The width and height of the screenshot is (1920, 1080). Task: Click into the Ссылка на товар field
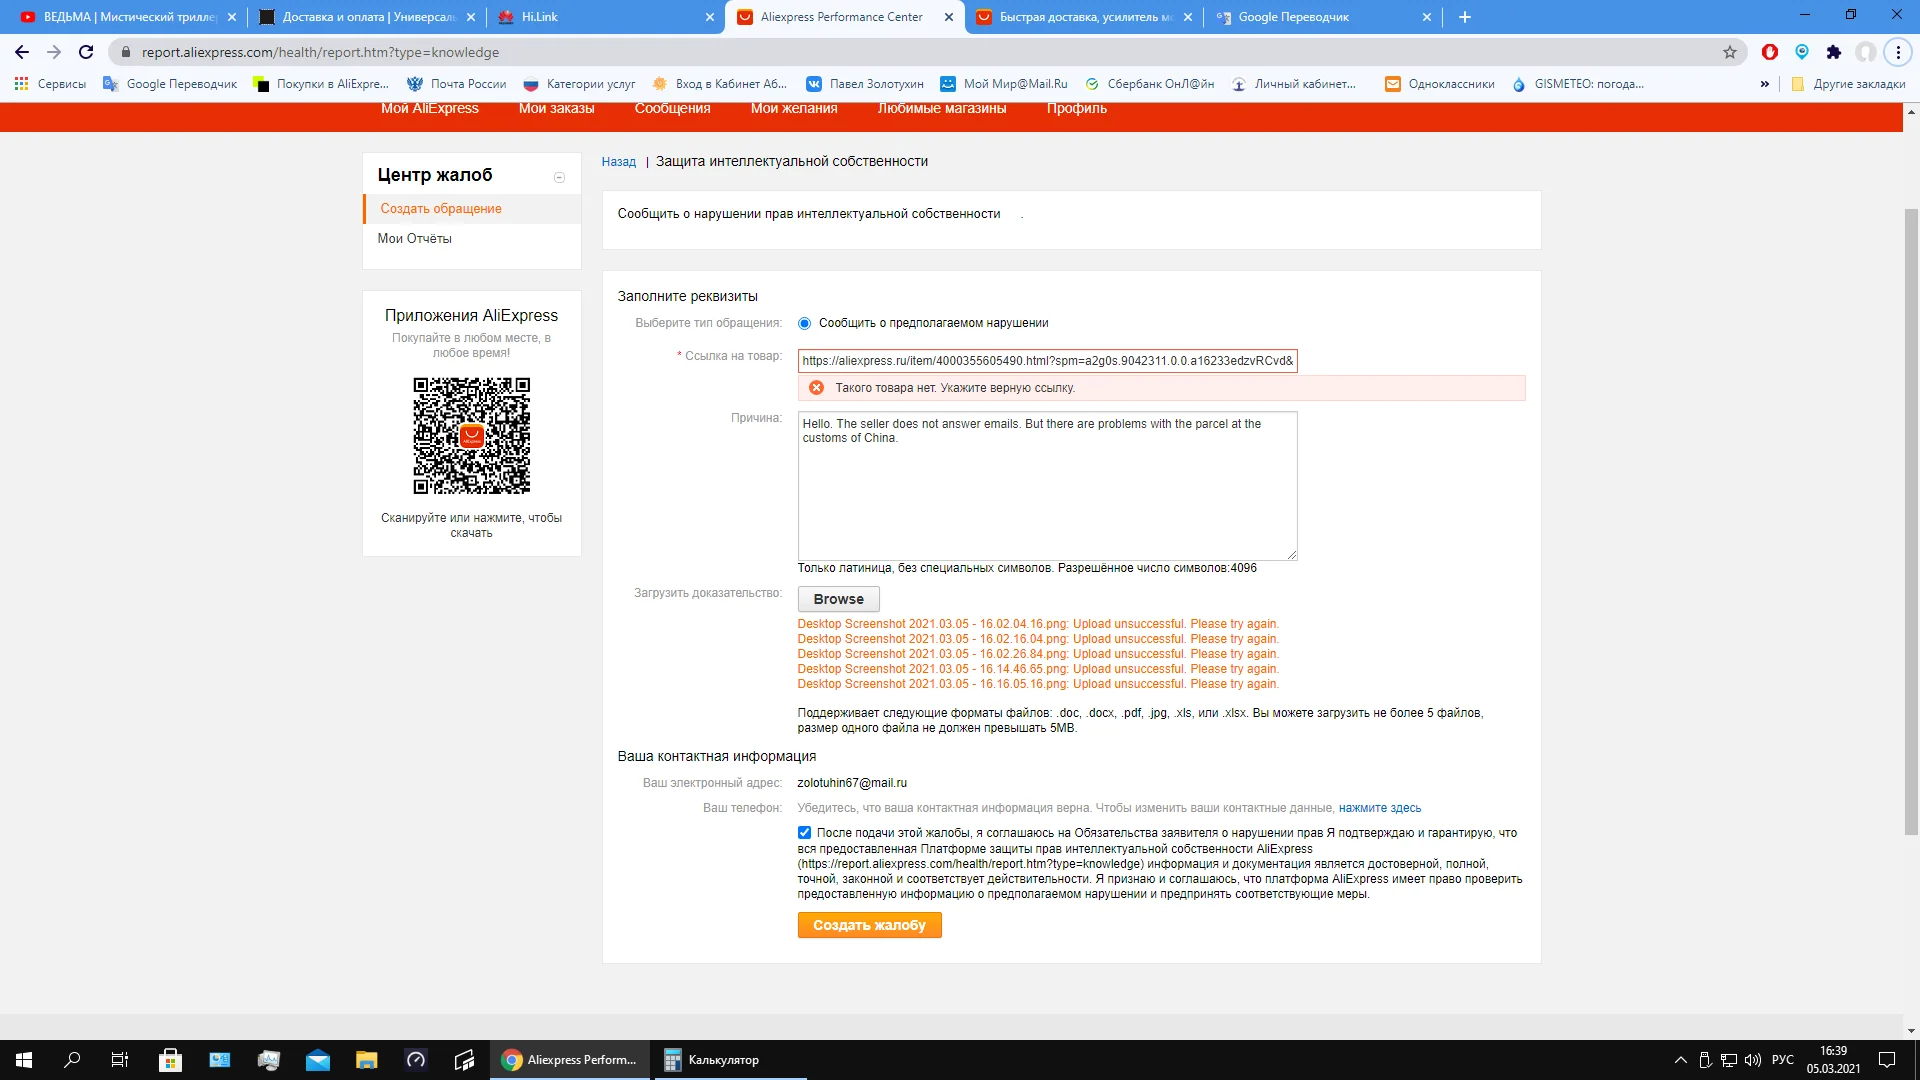click(1047, 361)
